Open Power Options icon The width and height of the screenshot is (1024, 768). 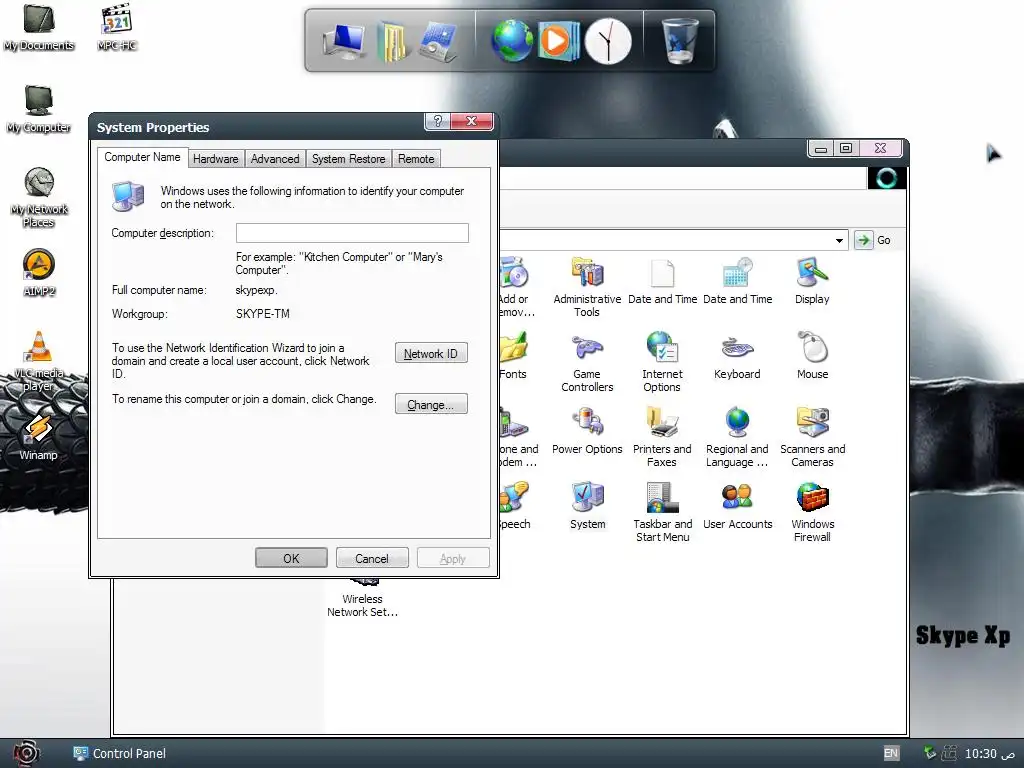click(587, 431)
